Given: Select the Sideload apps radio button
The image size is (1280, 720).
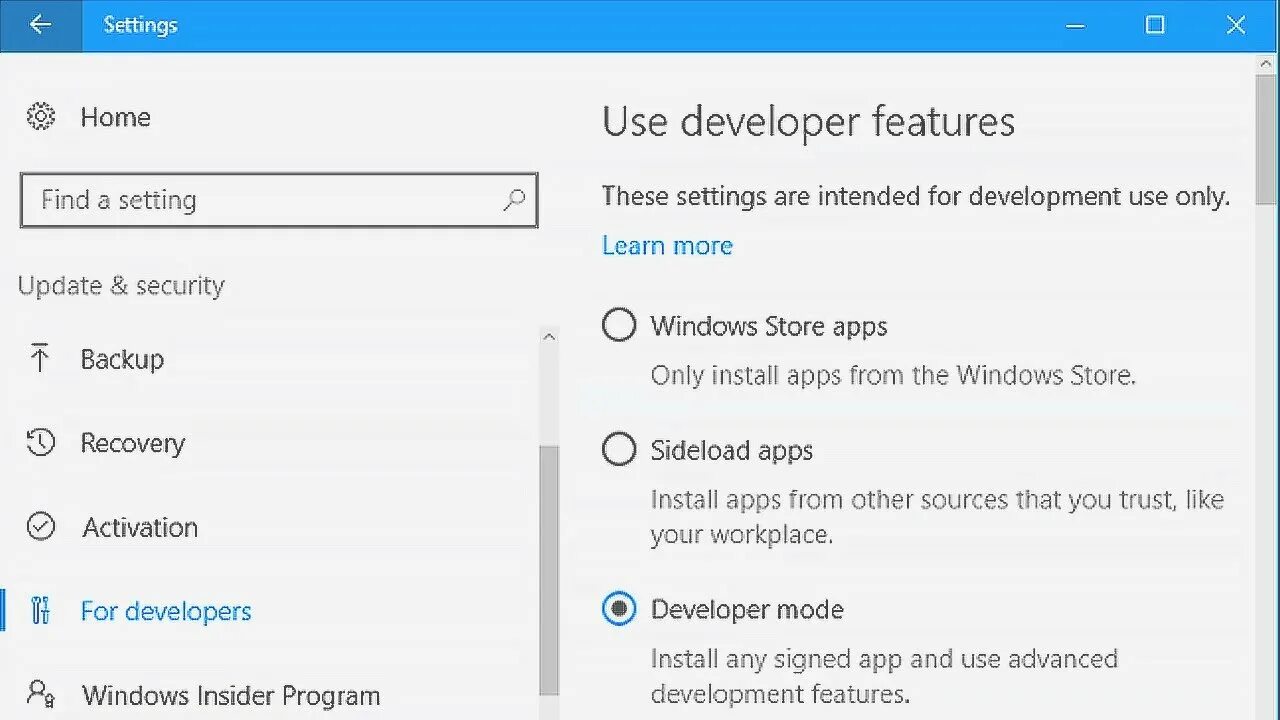Looking at the screenshot, I should pyautogui.click(x=619, y=450).
